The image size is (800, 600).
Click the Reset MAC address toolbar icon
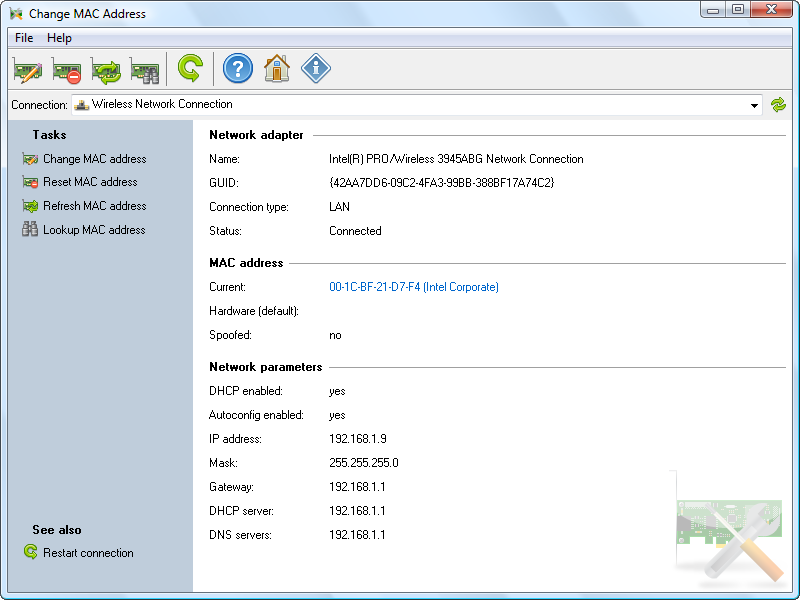(x=66, y=70)
